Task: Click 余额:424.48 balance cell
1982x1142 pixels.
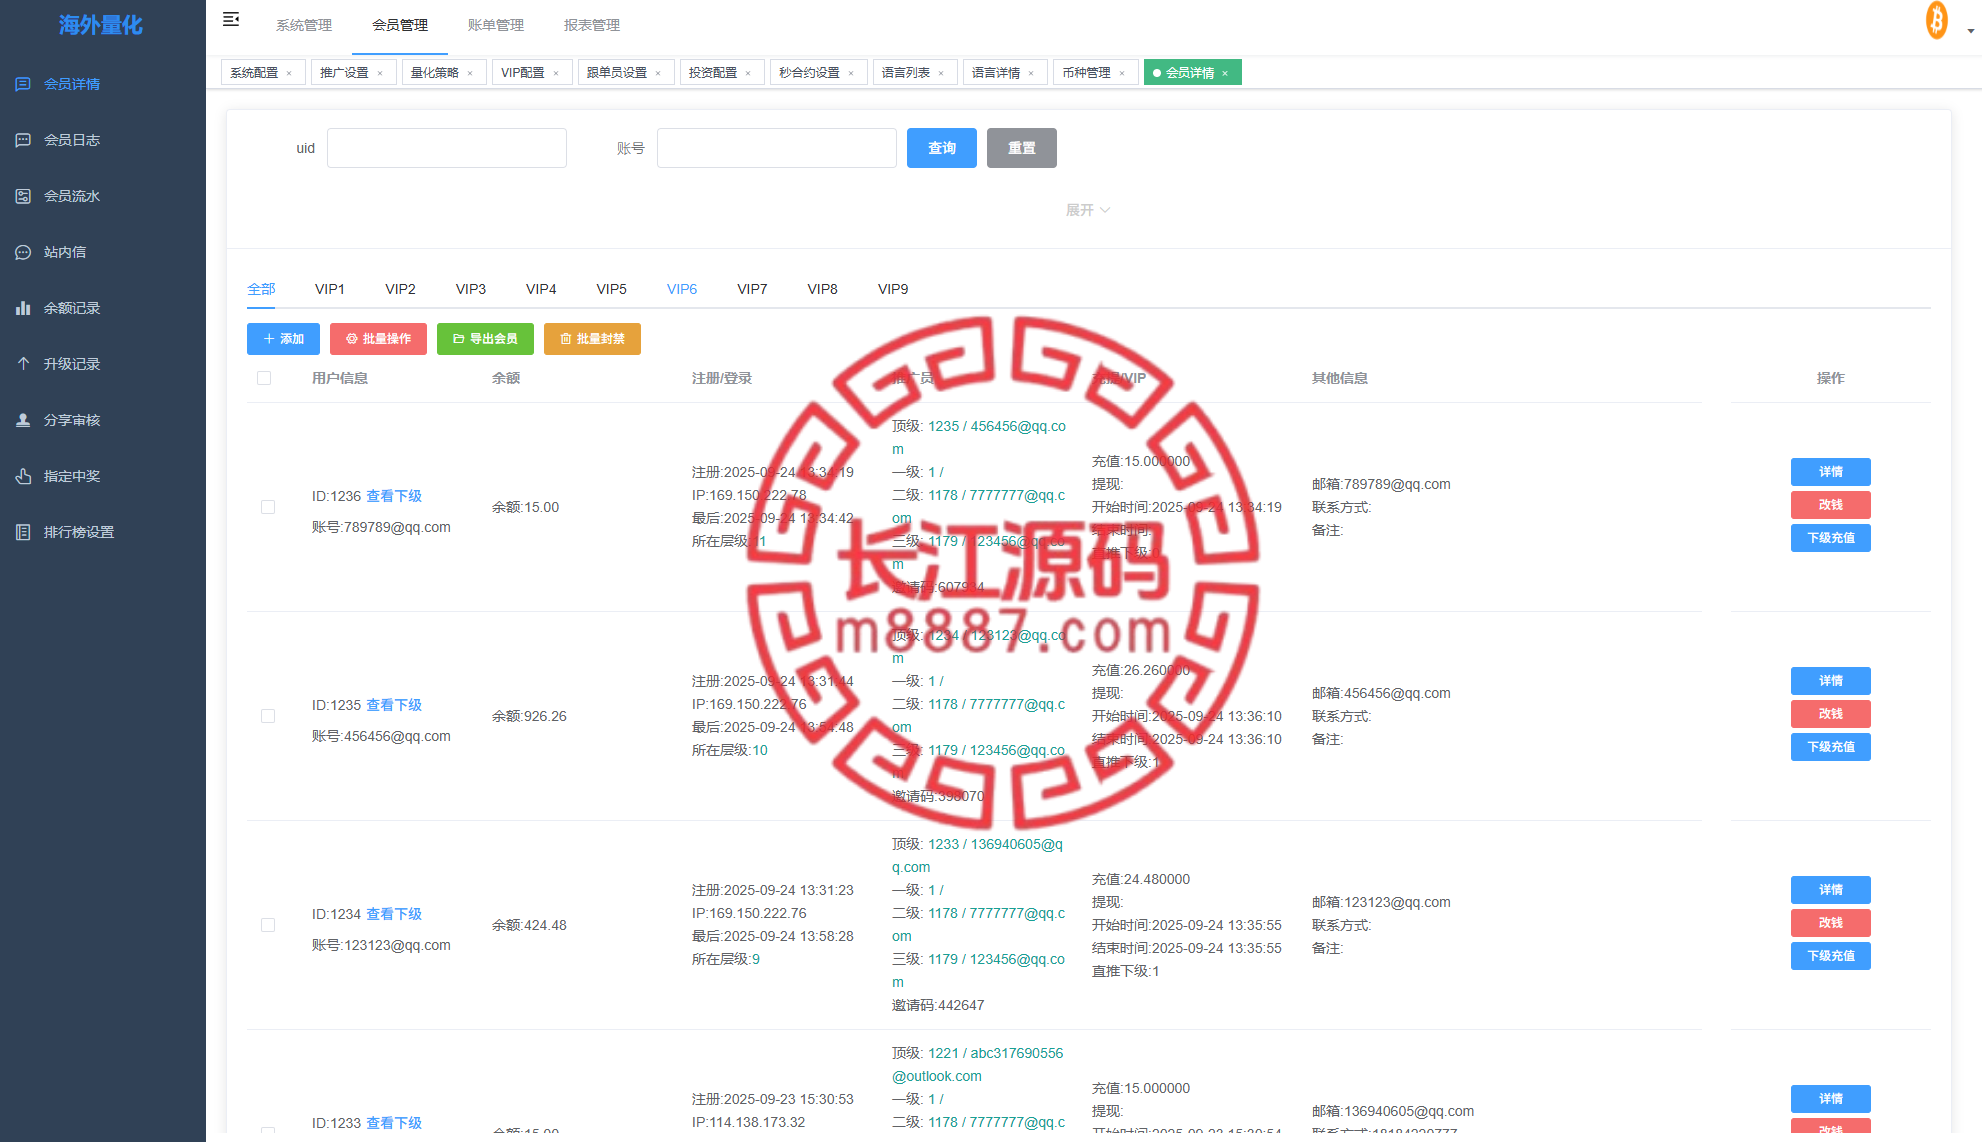Action: point(529,925)
